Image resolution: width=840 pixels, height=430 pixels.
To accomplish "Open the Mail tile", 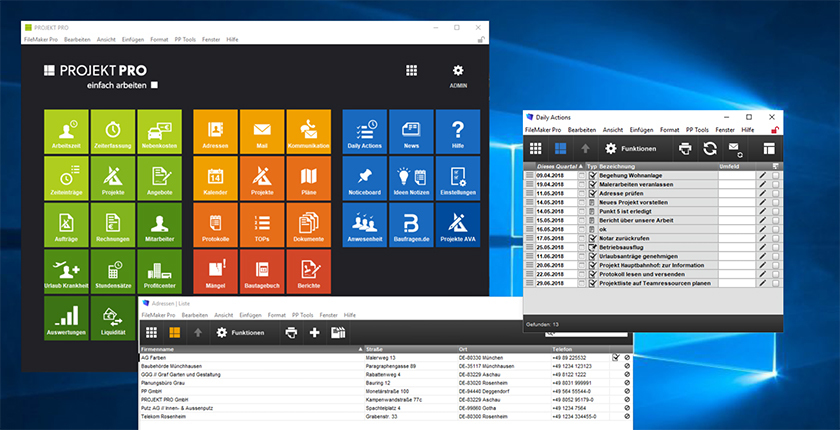I will (x=262, y=132).
